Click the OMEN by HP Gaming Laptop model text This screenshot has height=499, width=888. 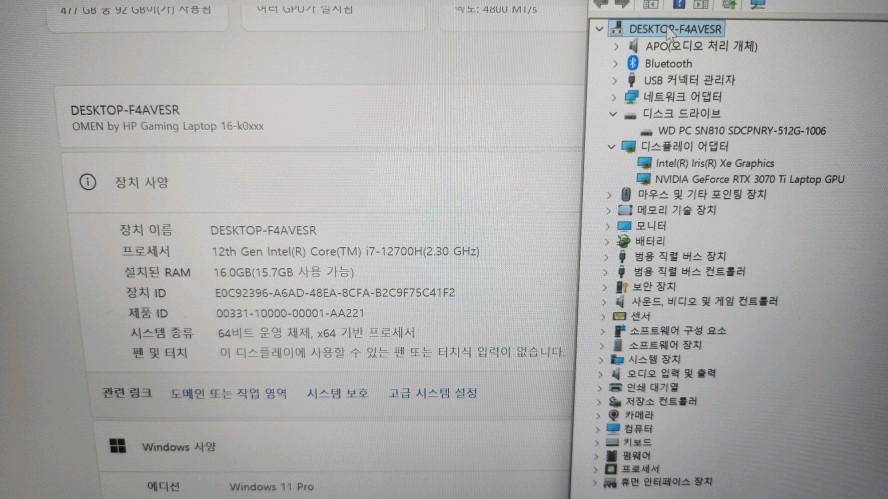point(168,126)
